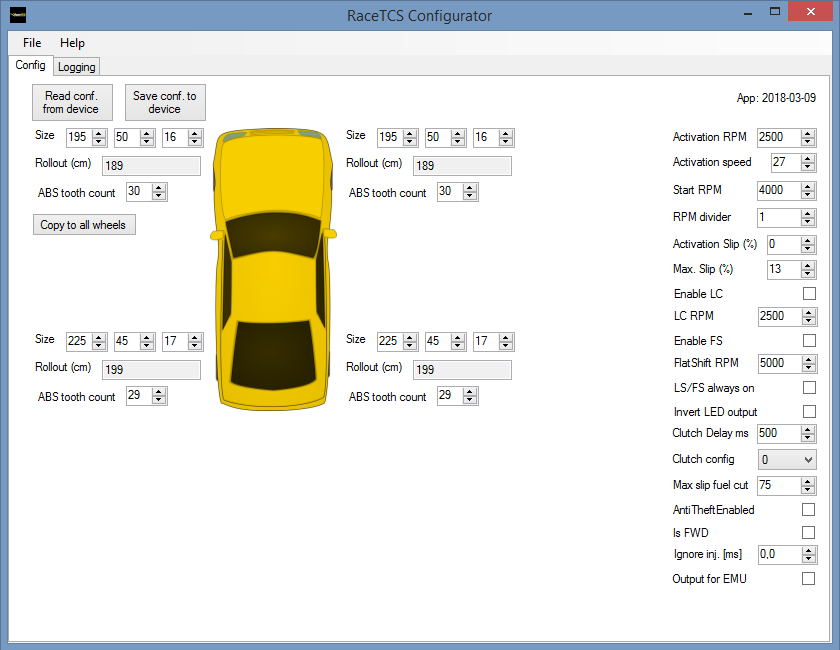Enable the Enable LC checkbox

809,294
